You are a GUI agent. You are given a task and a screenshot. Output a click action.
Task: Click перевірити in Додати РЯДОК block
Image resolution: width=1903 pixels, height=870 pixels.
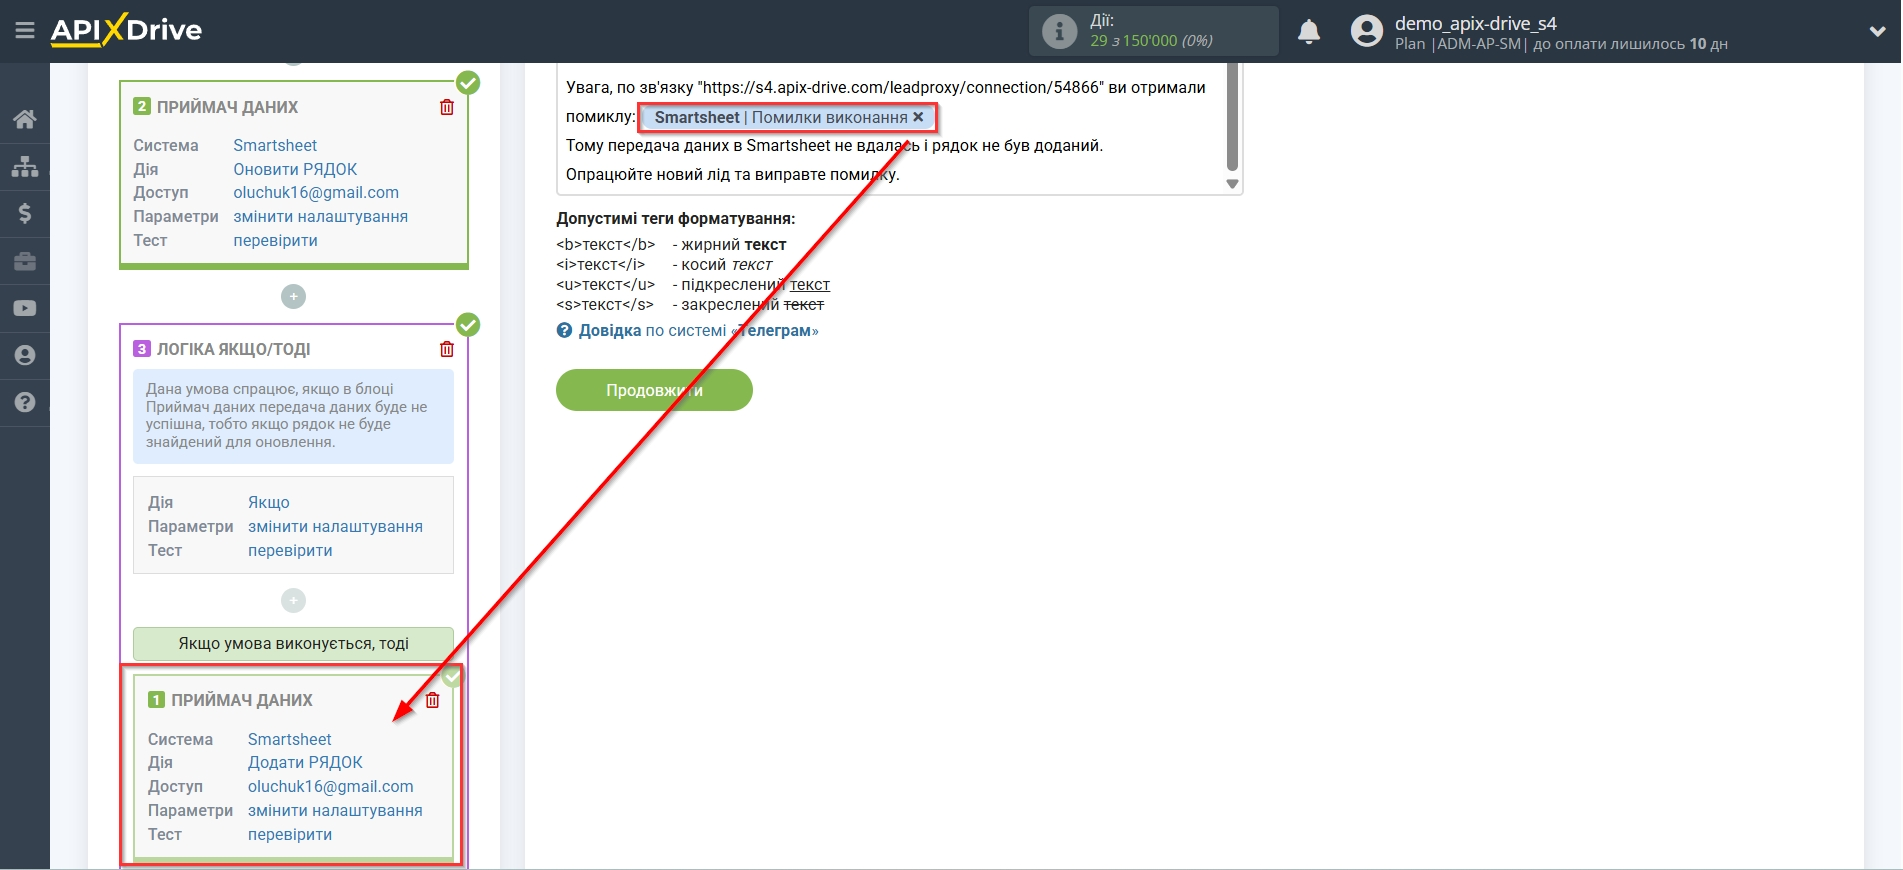tap(290, 835)
